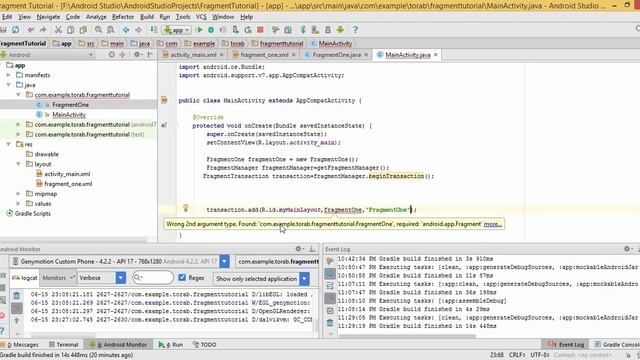The image size is (640, 360).
Task: Click the Undo arrow icon
Action: tap(31, 30)
